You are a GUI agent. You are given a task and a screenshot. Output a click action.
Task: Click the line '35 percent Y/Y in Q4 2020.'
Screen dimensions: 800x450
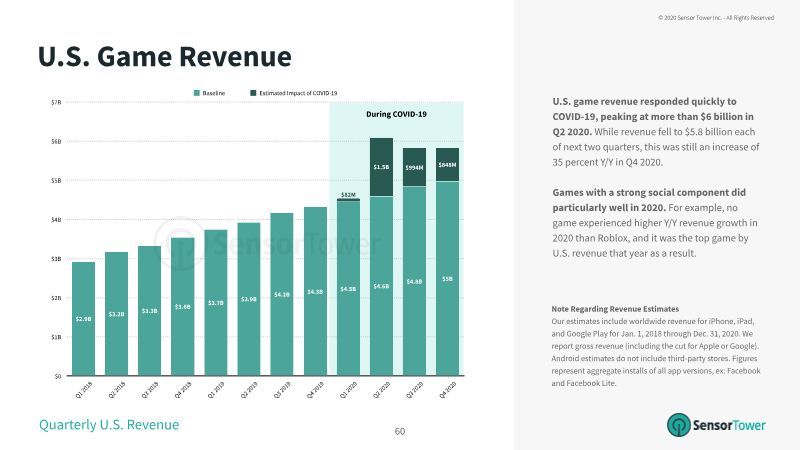click(607, 162)
